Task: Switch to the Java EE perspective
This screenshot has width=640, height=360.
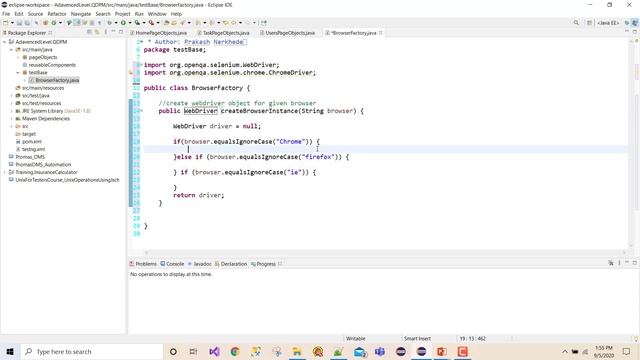Action: coord(608,23)
